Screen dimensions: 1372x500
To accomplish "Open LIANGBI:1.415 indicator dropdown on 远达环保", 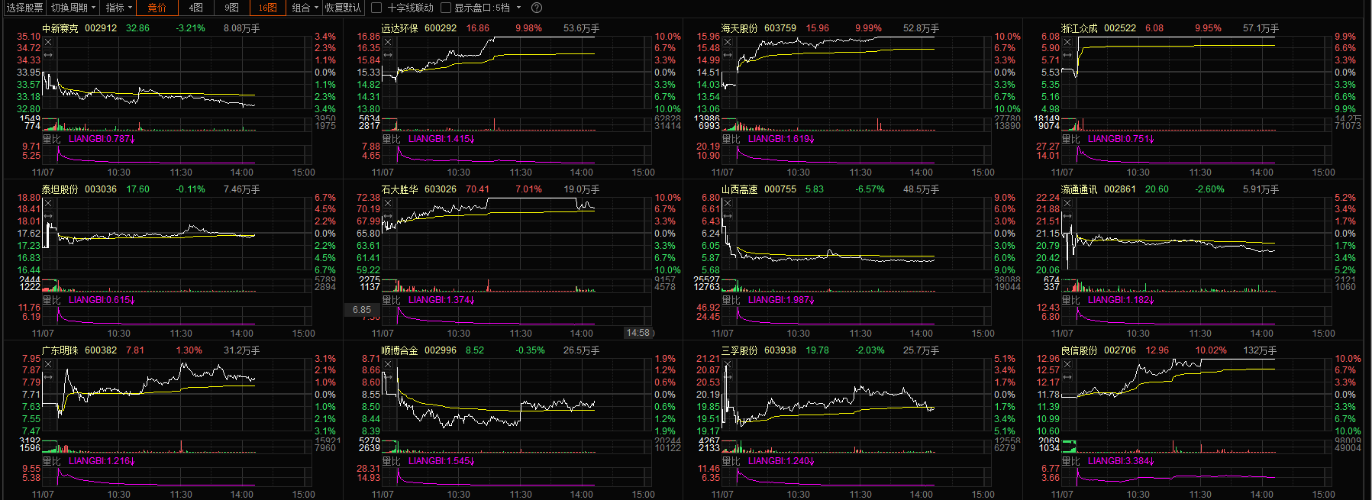I will pos(442,139).
